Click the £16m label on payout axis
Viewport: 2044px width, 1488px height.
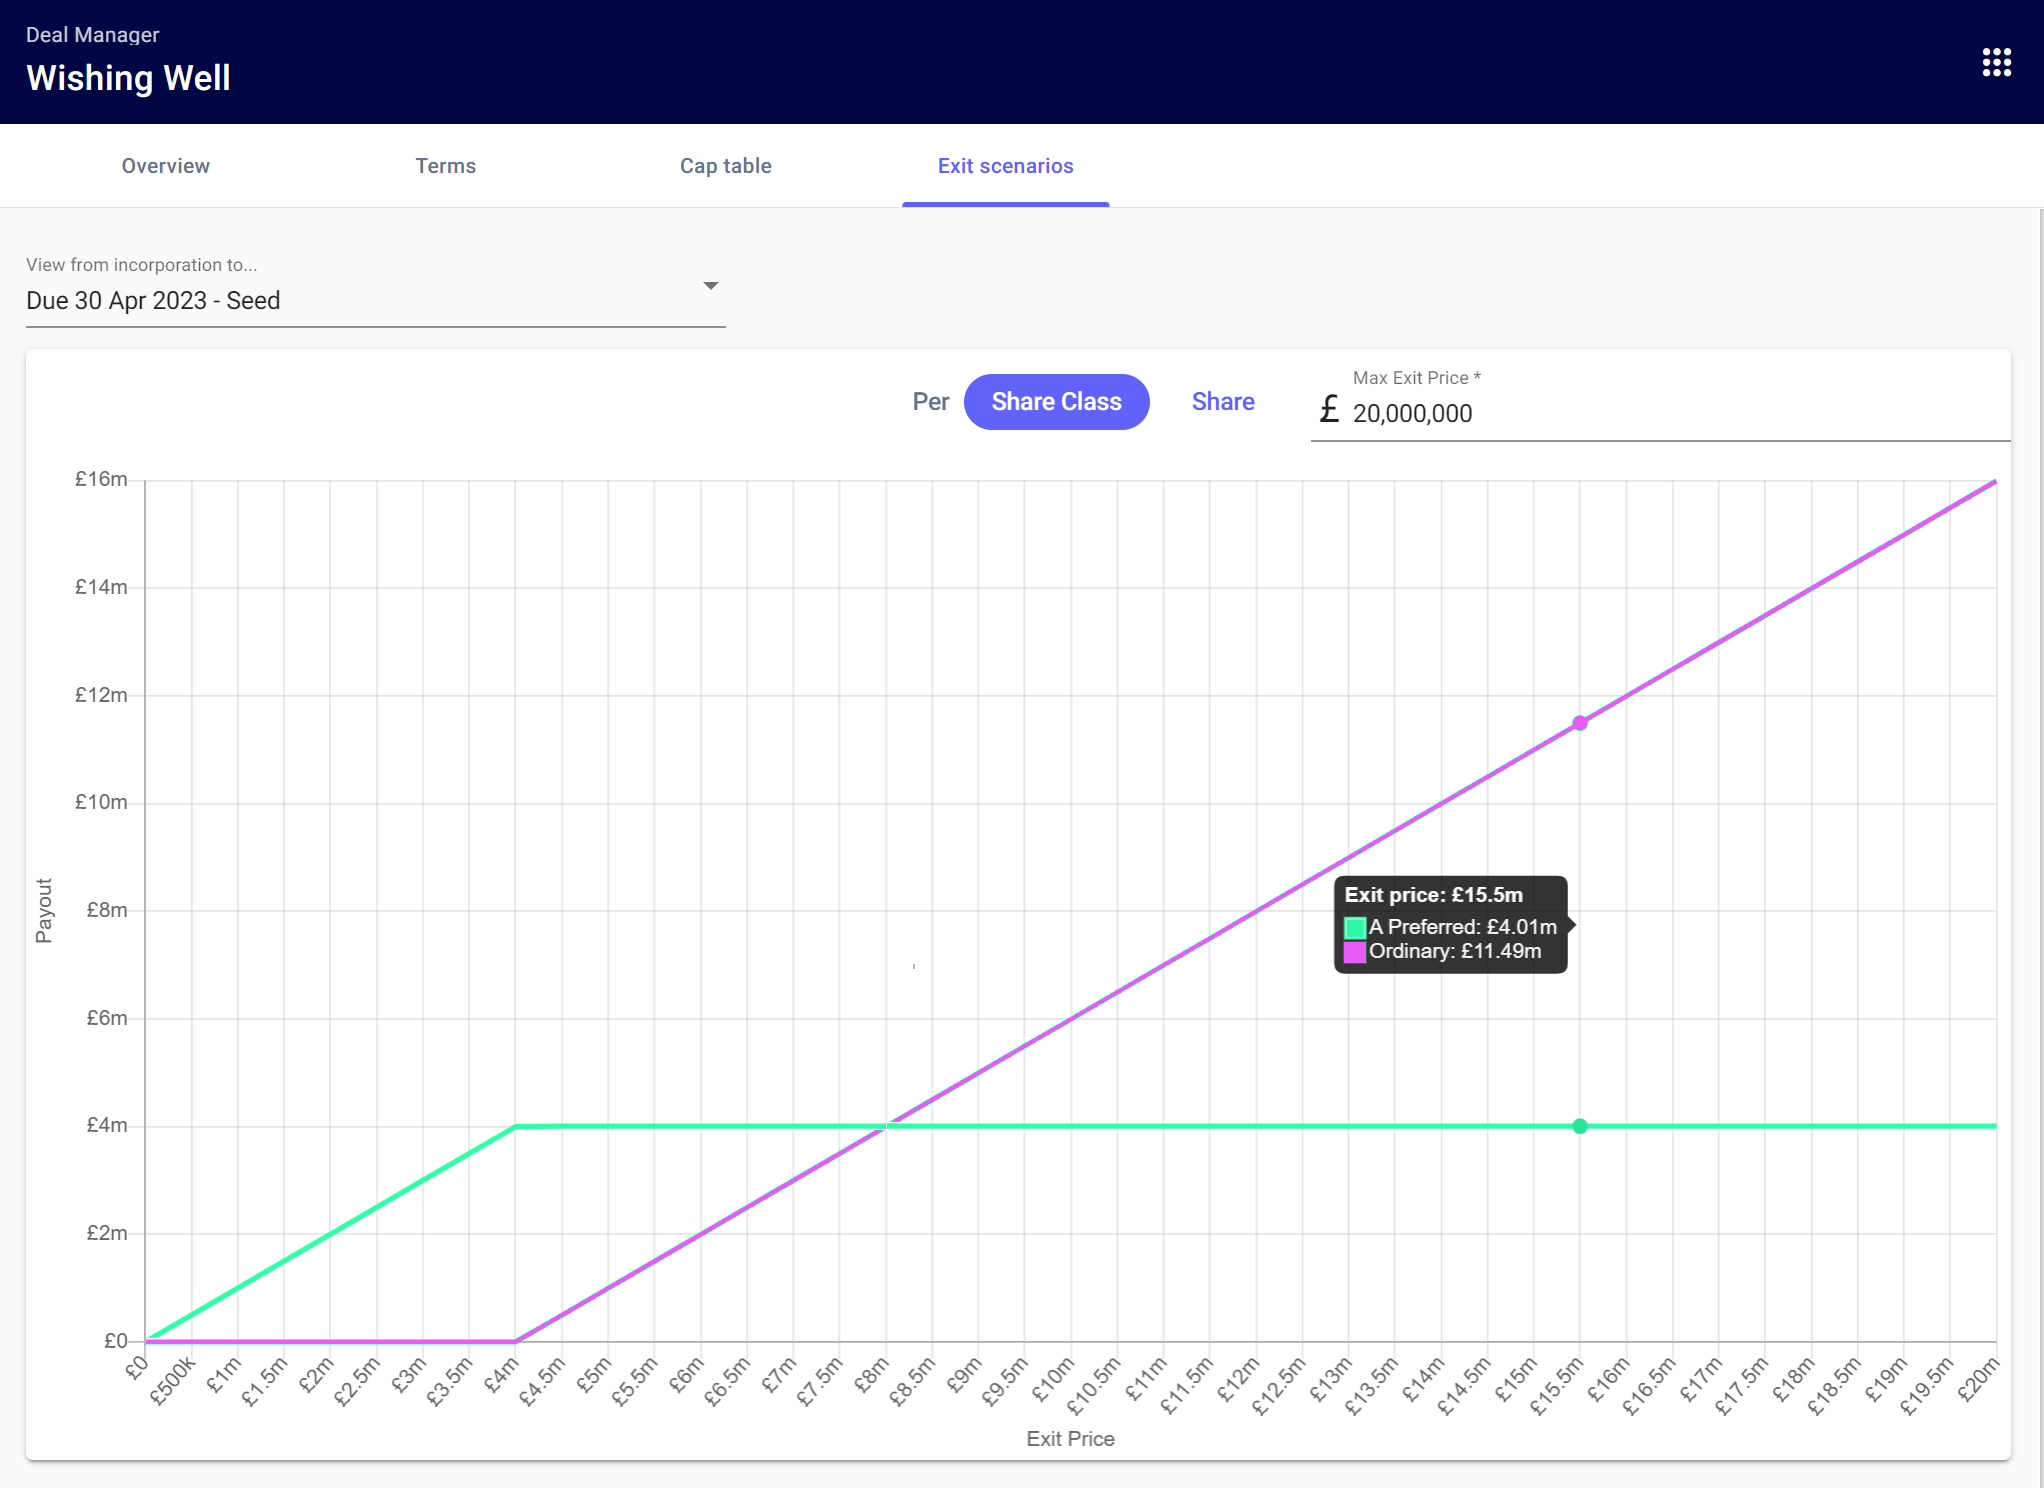[101, 479]
